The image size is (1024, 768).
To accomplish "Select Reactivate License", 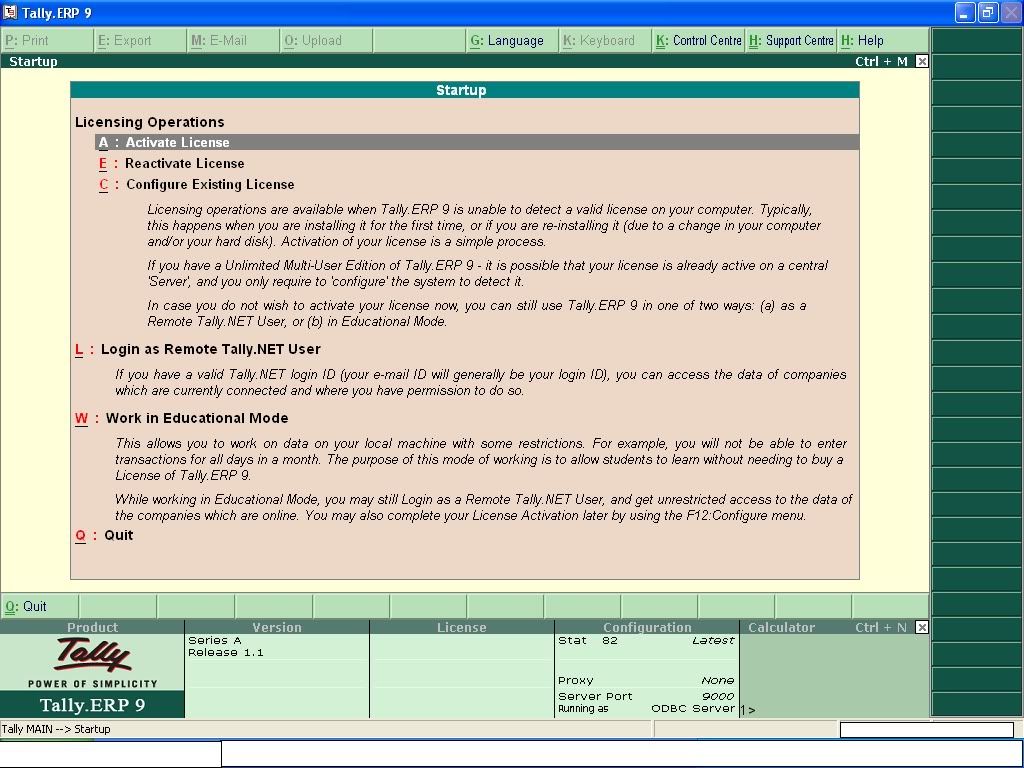I will [172, 163].
